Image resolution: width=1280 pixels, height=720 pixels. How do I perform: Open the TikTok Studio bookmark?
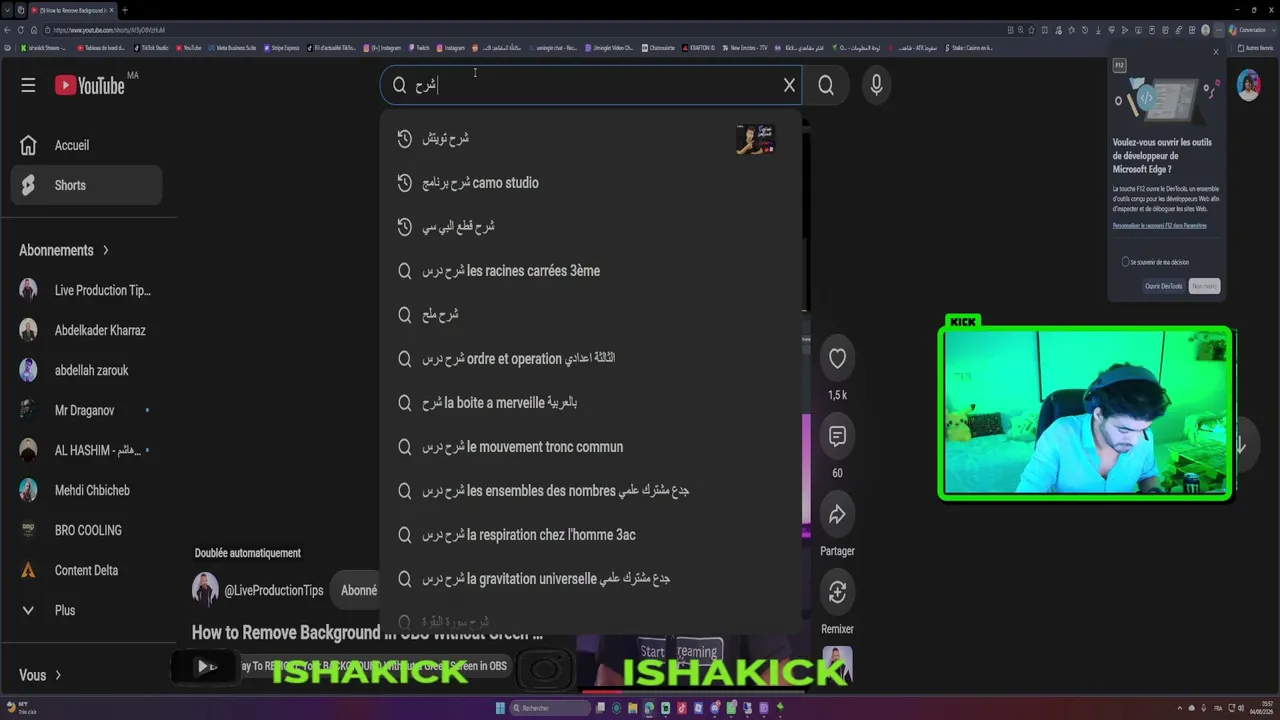click(x=150, y=47)
